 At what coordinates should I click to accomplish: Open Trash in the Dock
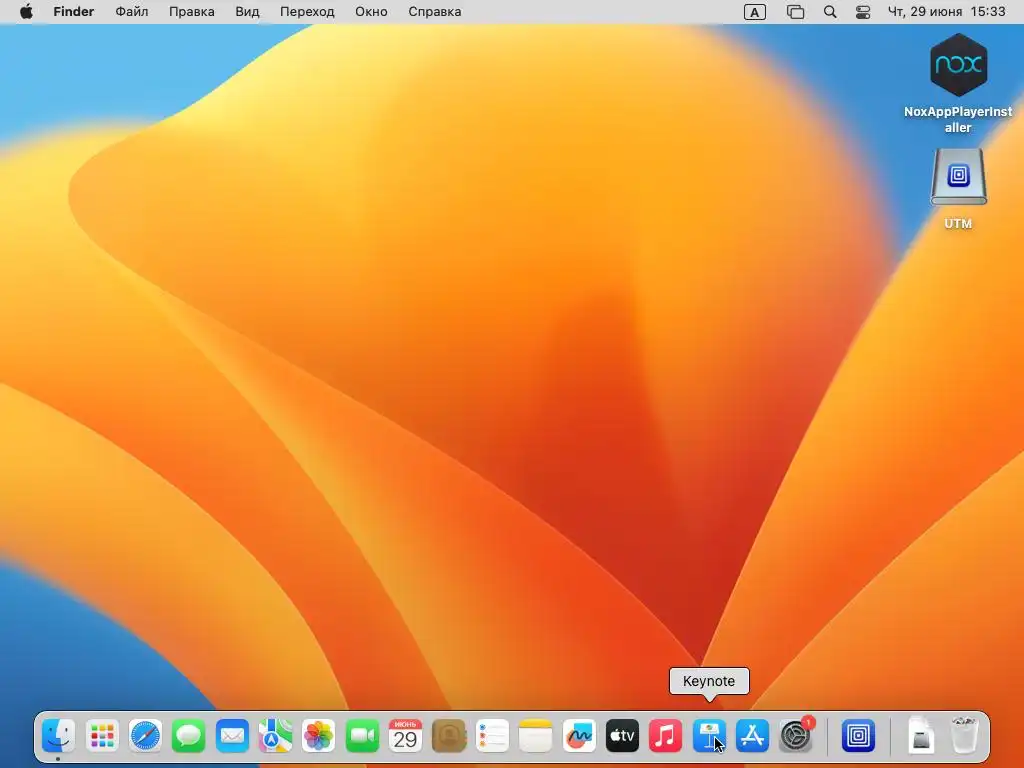pyautogui.click(x=965, y=735)
